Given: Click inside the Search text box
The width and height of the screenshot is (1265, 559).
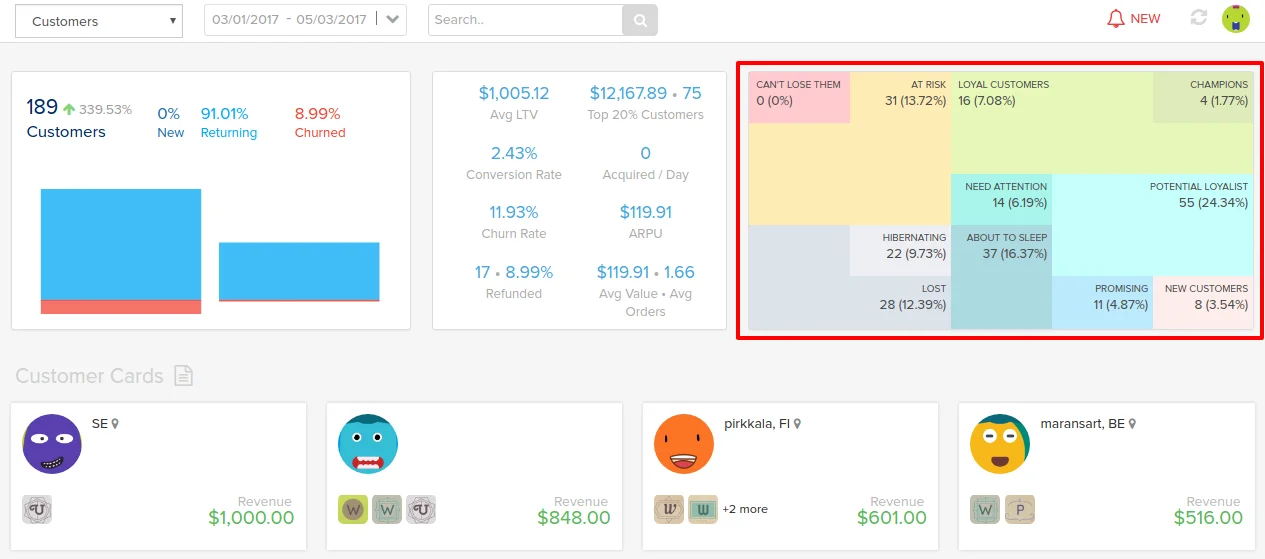Looking at the screenshot, I should point(525,20).
